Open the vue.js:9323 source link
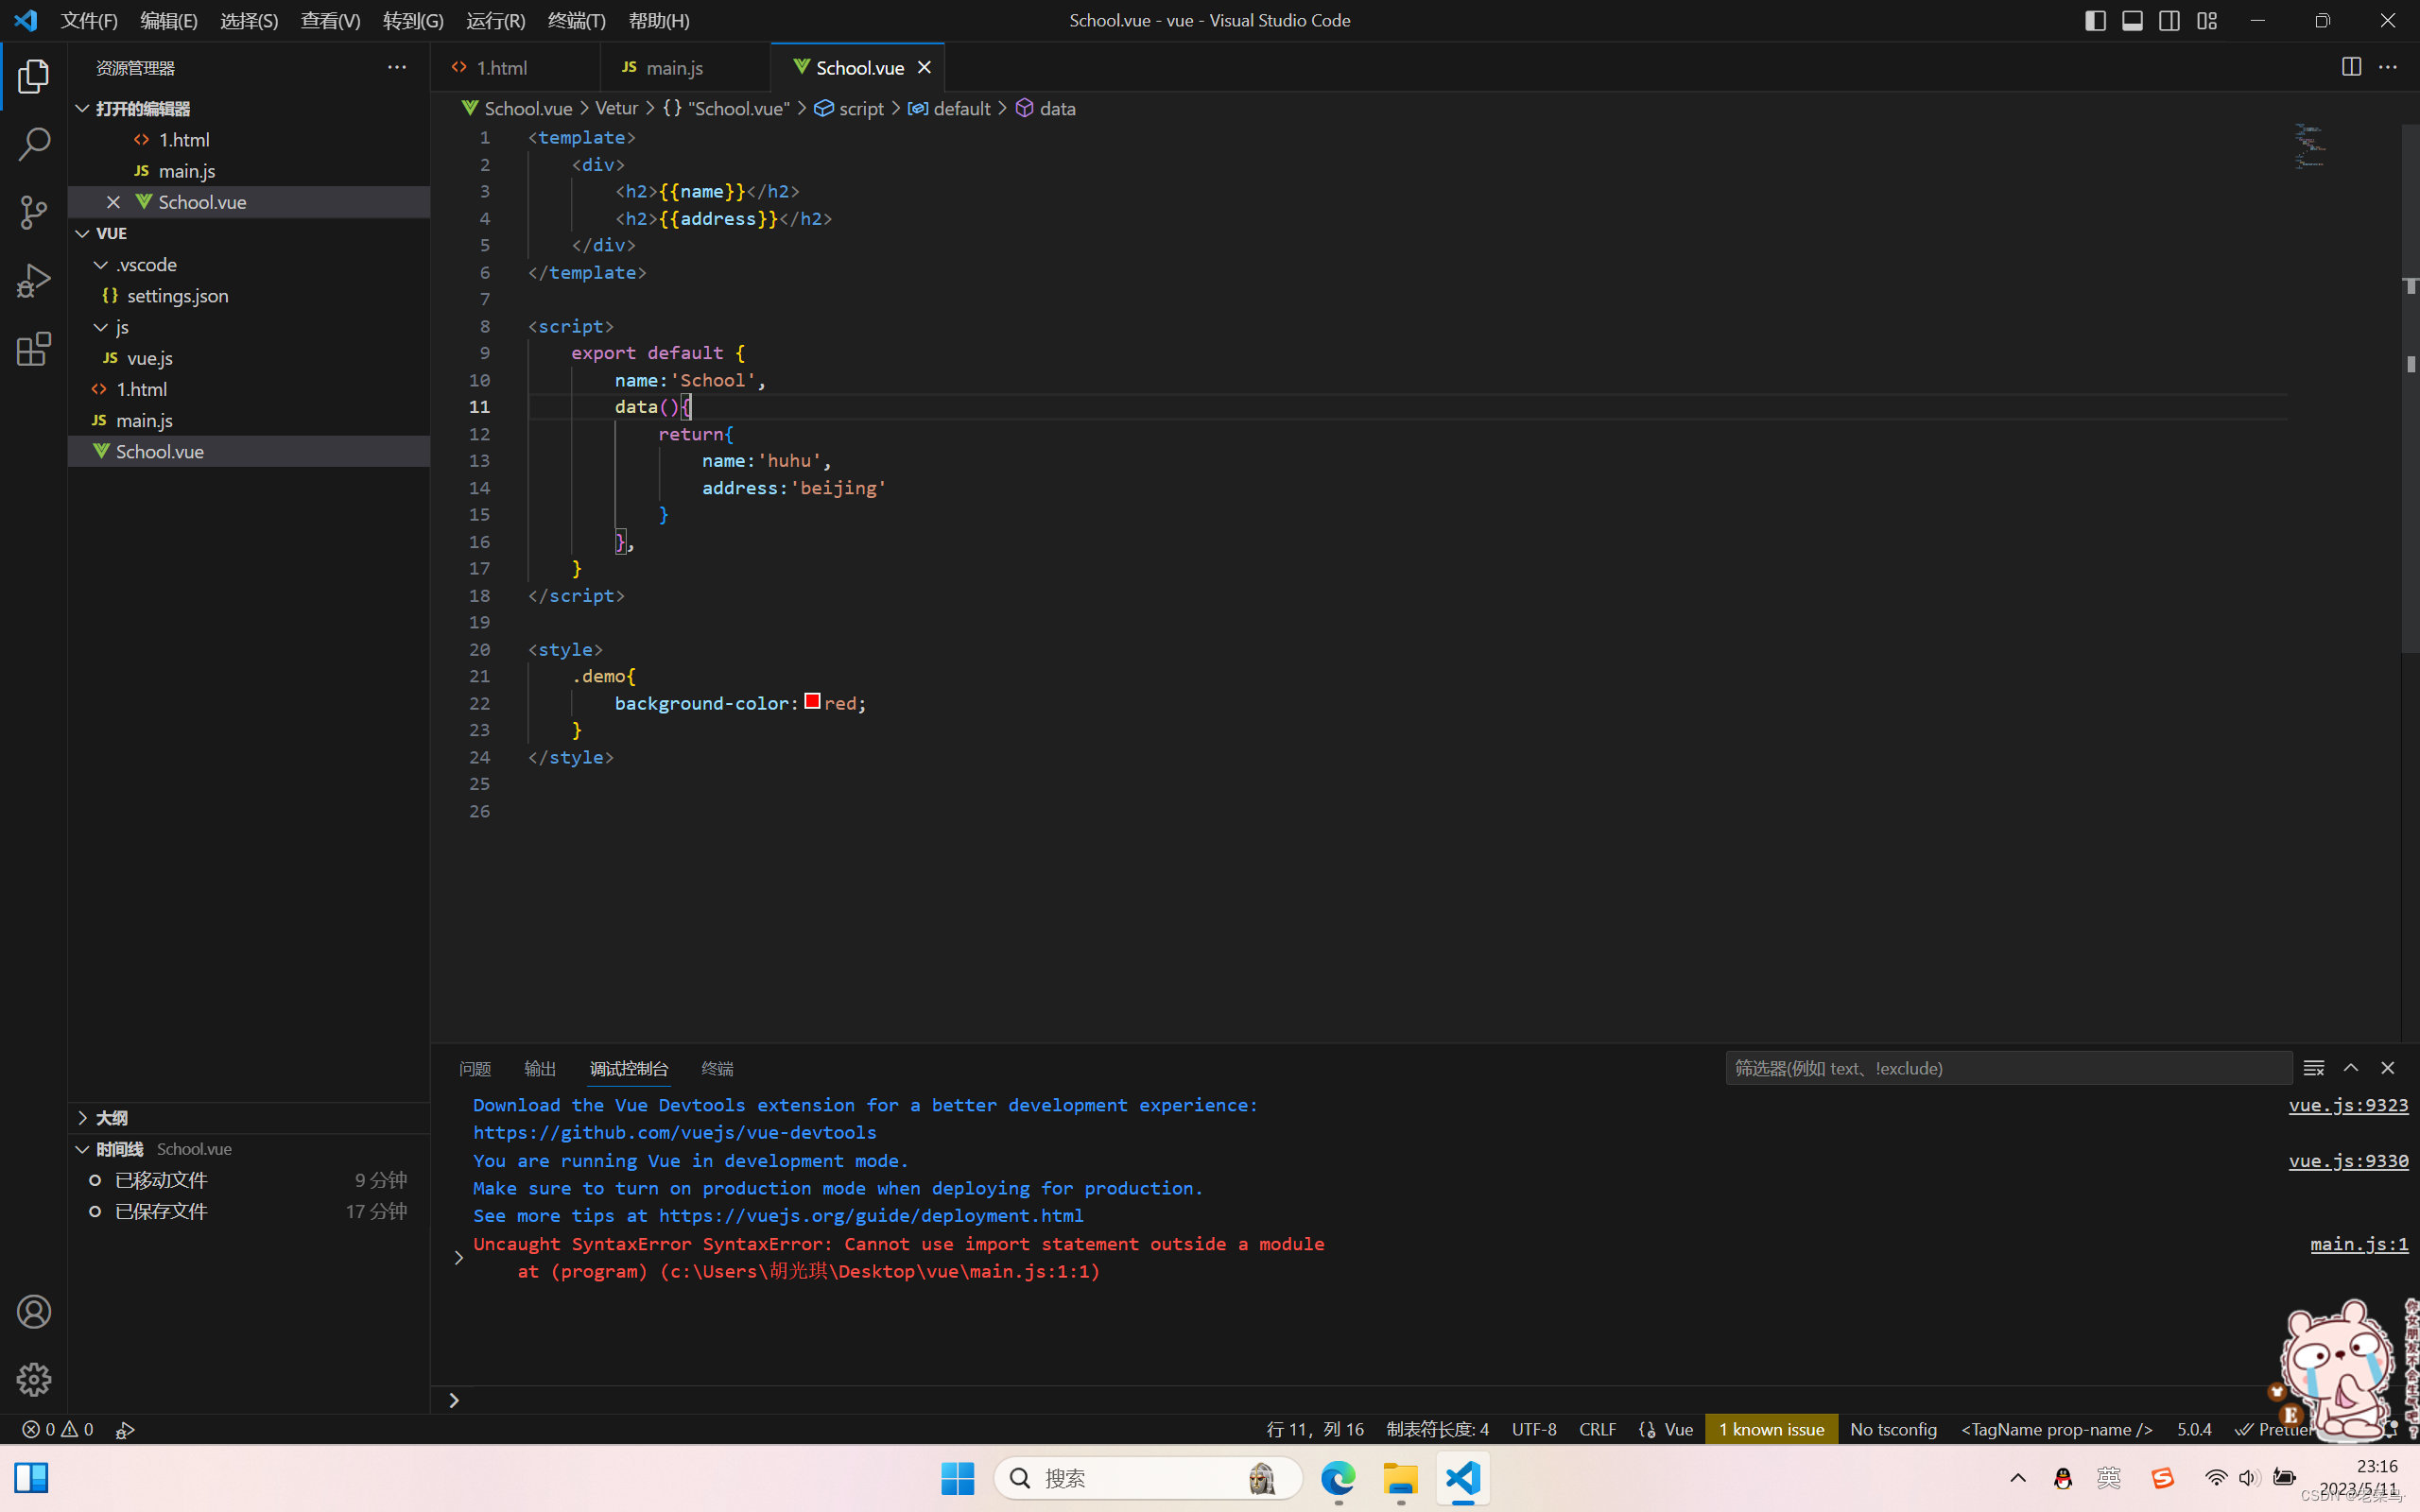2420x1512 pixels. click(2347, 1105)
